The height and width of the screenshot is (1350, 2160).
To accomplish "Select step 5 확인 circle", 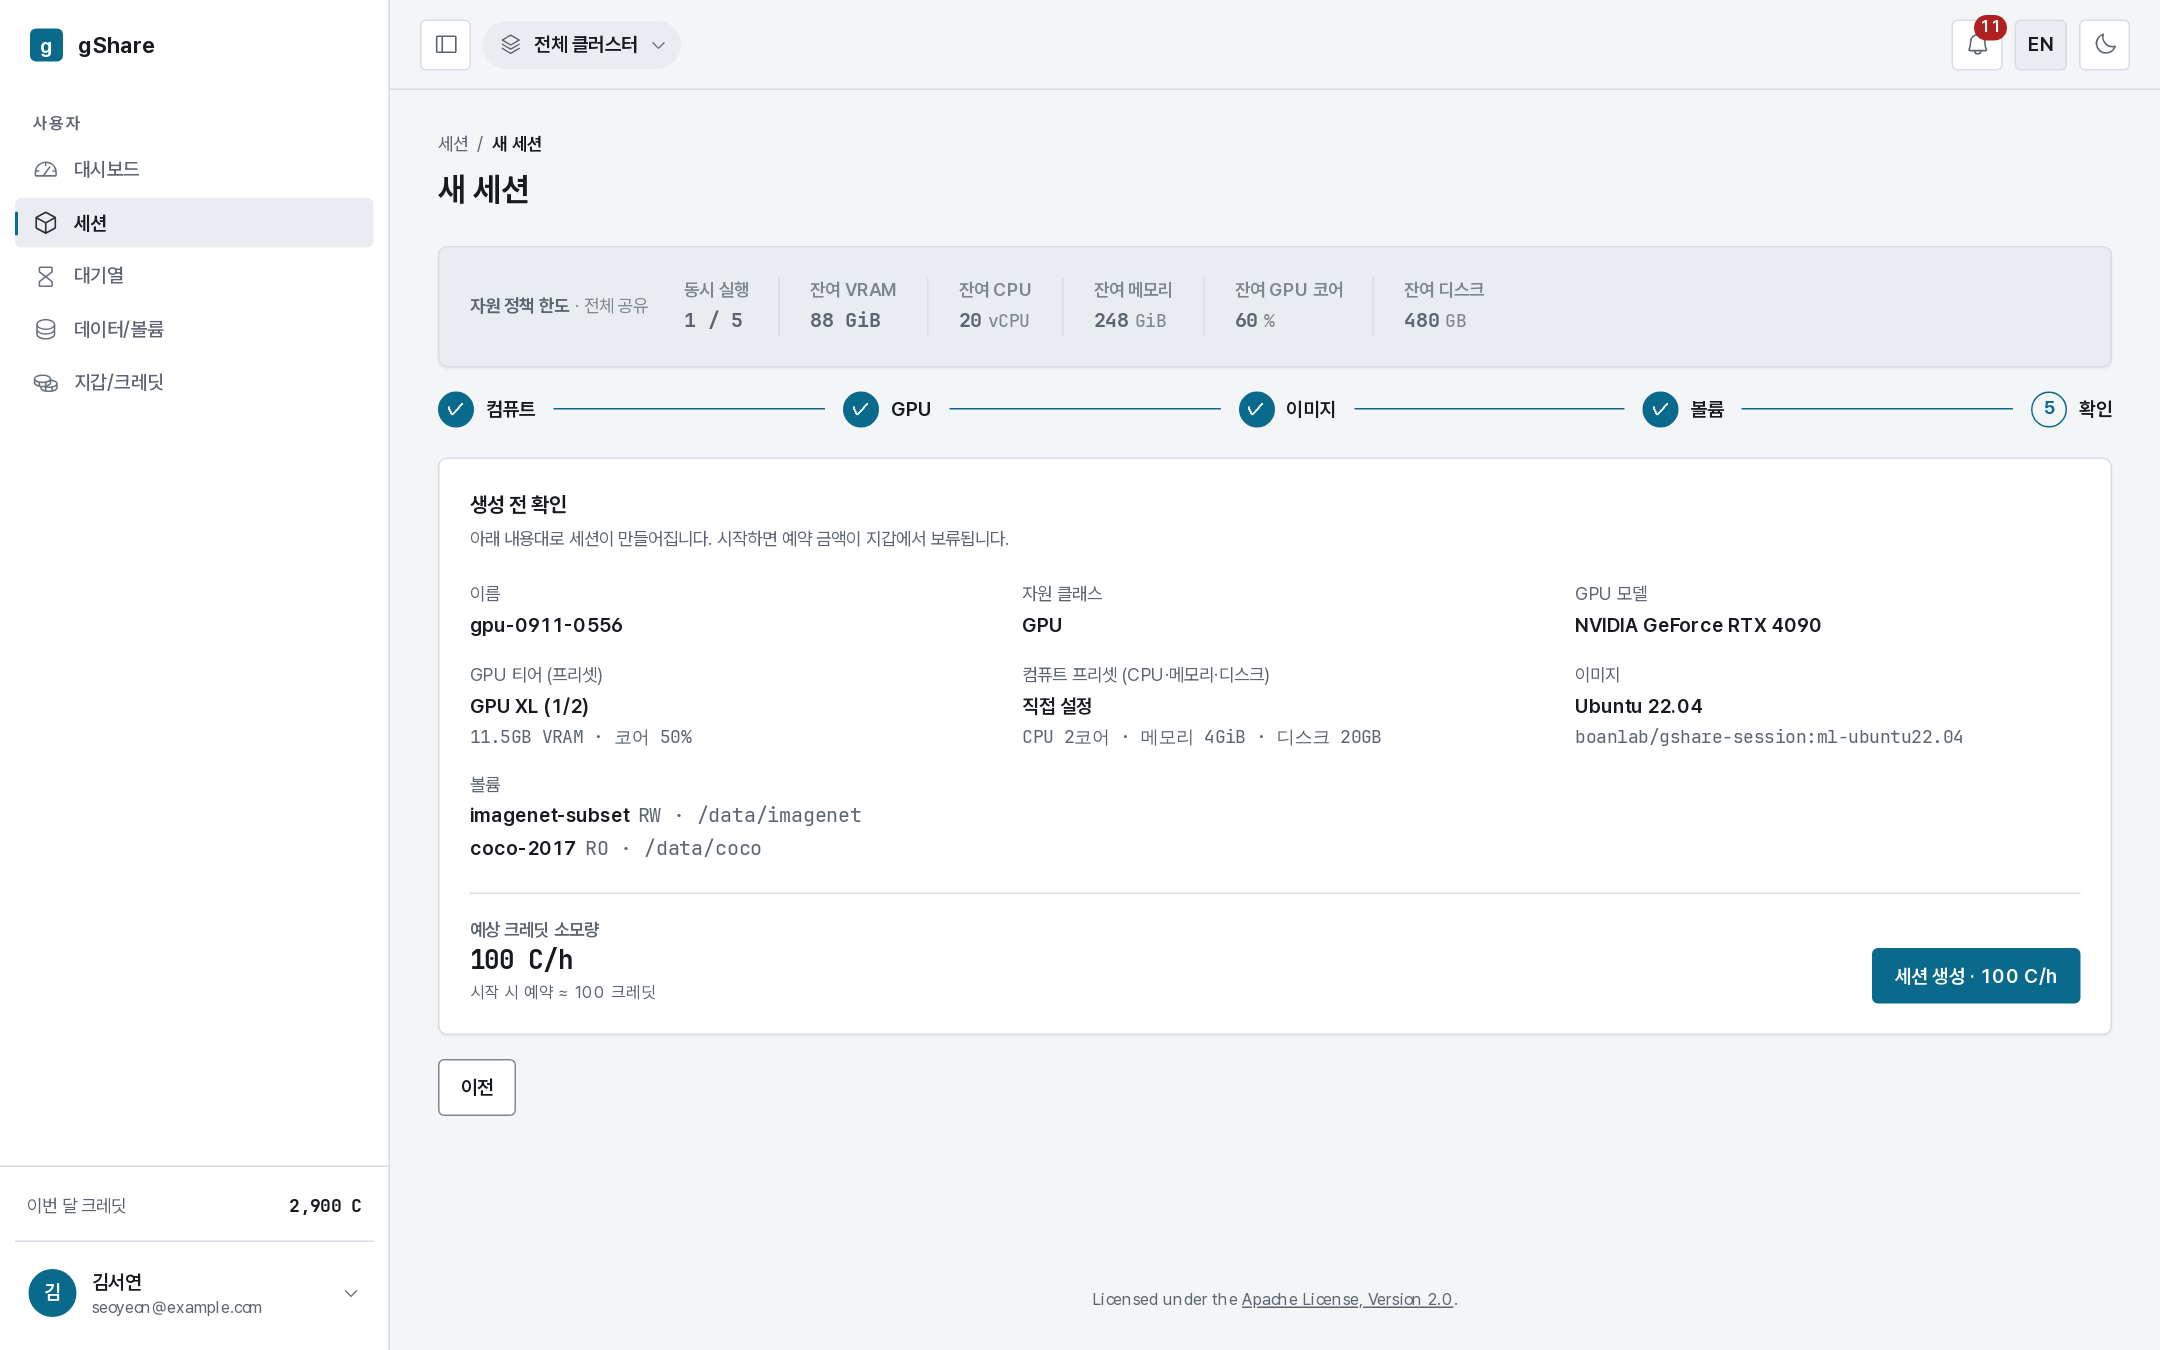I will coord(2049,409).
